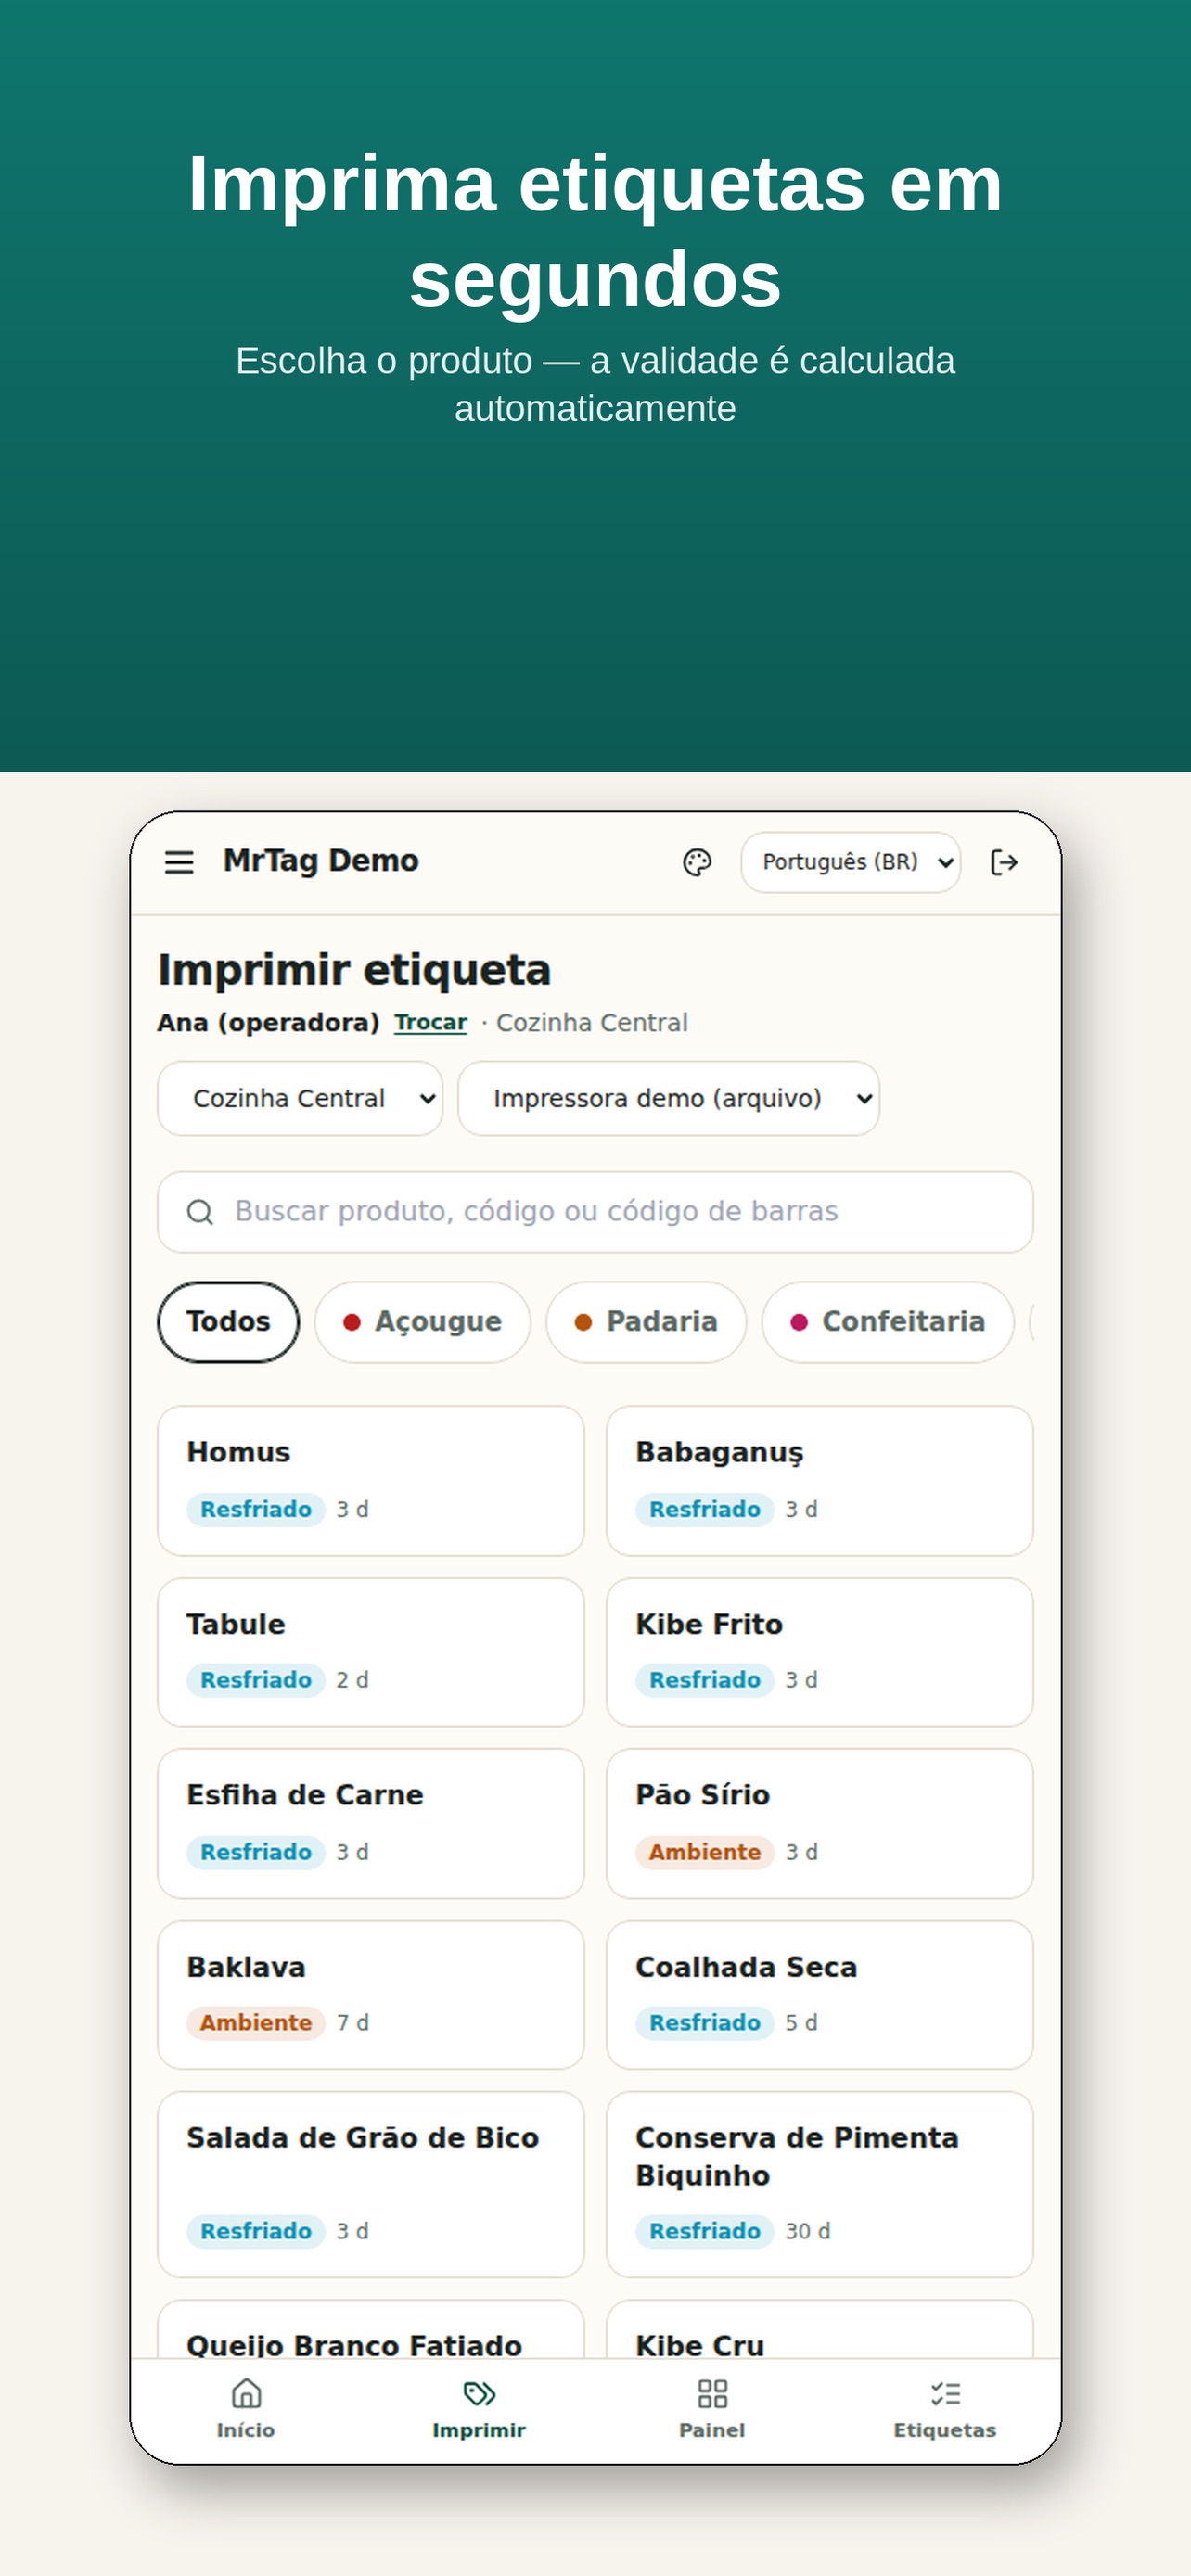Select the Padaria category filter

646,1322
